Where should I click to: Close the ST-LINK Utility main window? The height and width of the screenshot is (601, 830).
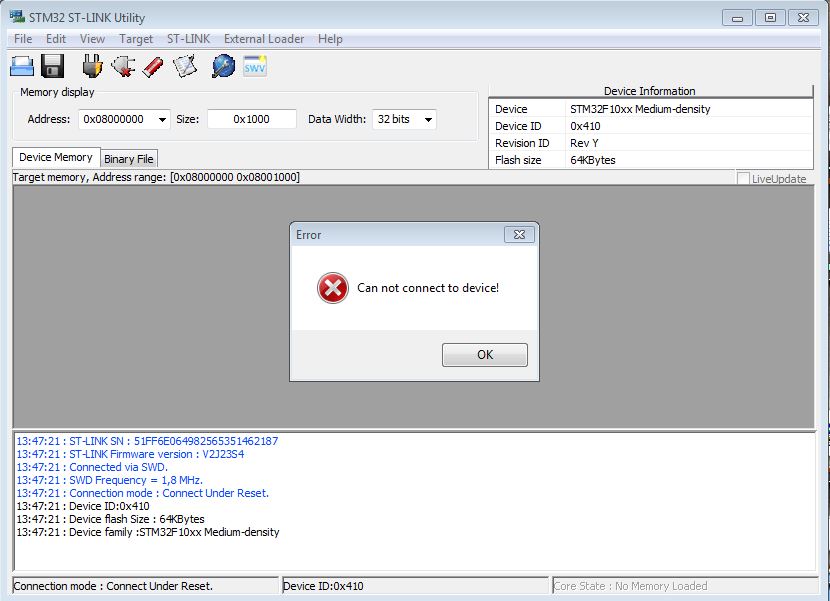804,17
